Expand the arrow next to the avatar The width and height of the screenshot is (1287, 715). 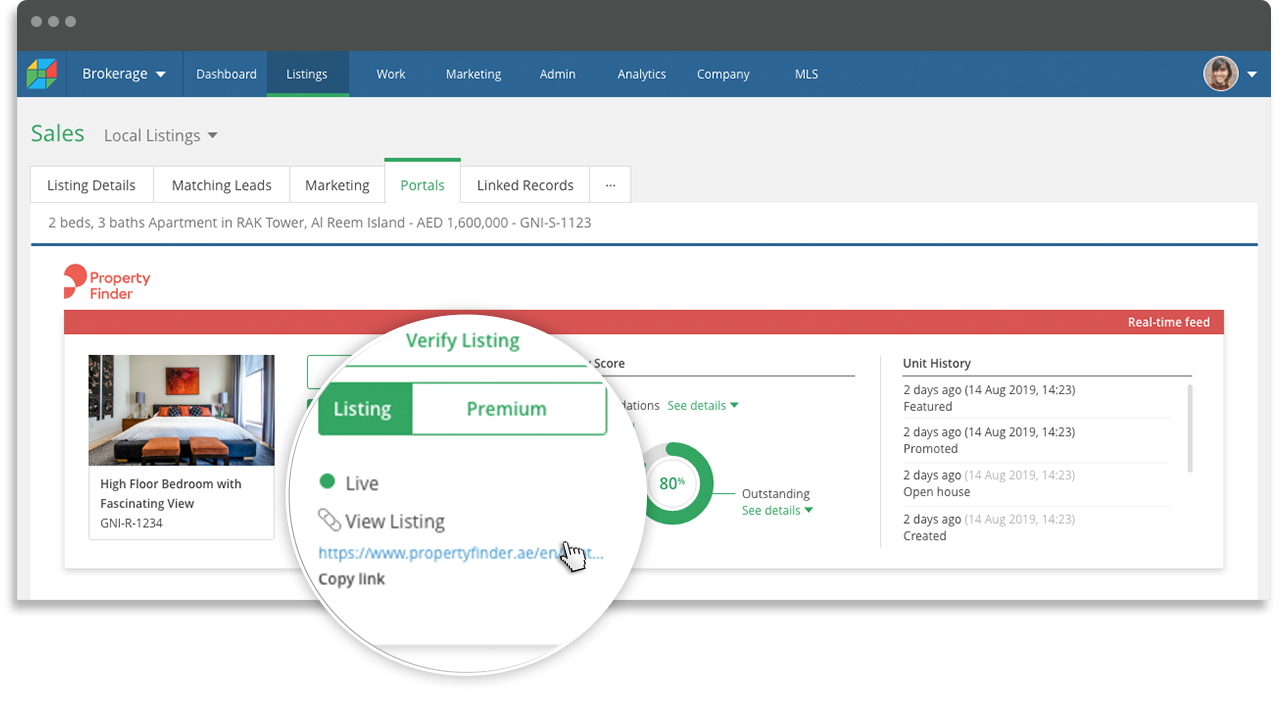(x=1252, y=75)
